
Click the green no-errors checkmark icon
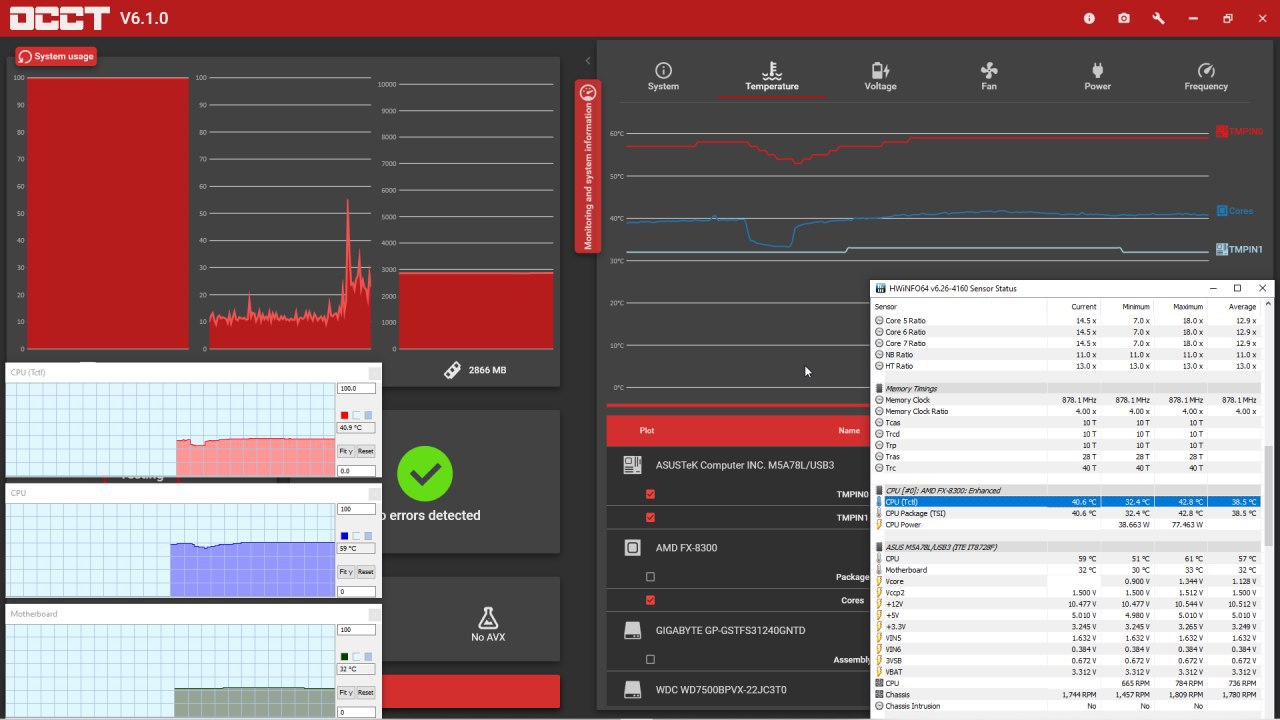tap(425, 474)
